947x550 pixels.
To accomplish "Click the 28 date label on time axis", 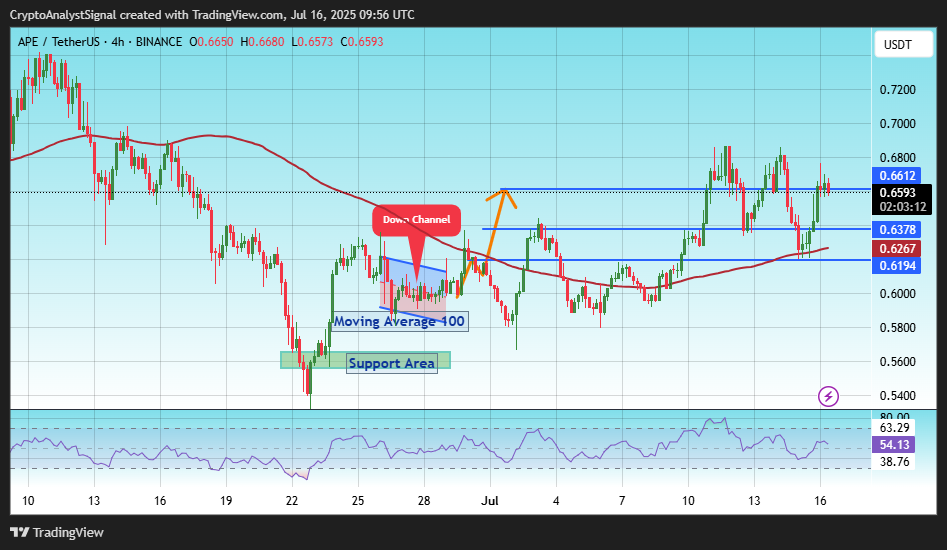I will click(424, 500).
